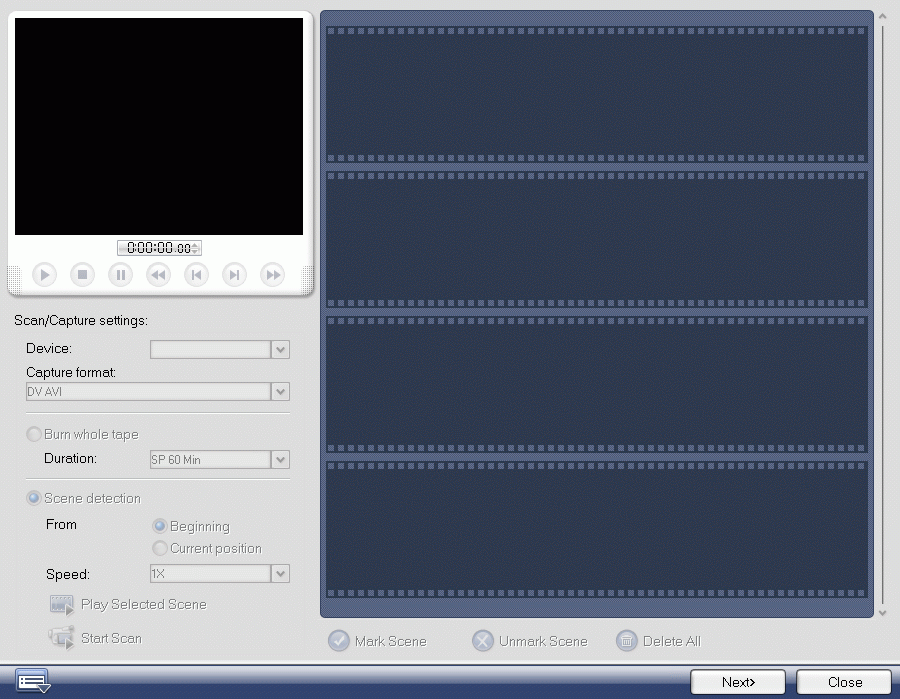The width and height of the screenshot is (900, 699).
Task: Click the Play Selected Scene icon
Action: [x=60, y=604]
